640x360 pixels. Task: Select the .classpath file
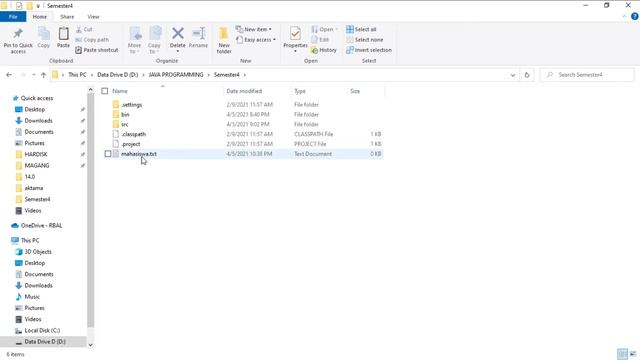click(133, 134)
